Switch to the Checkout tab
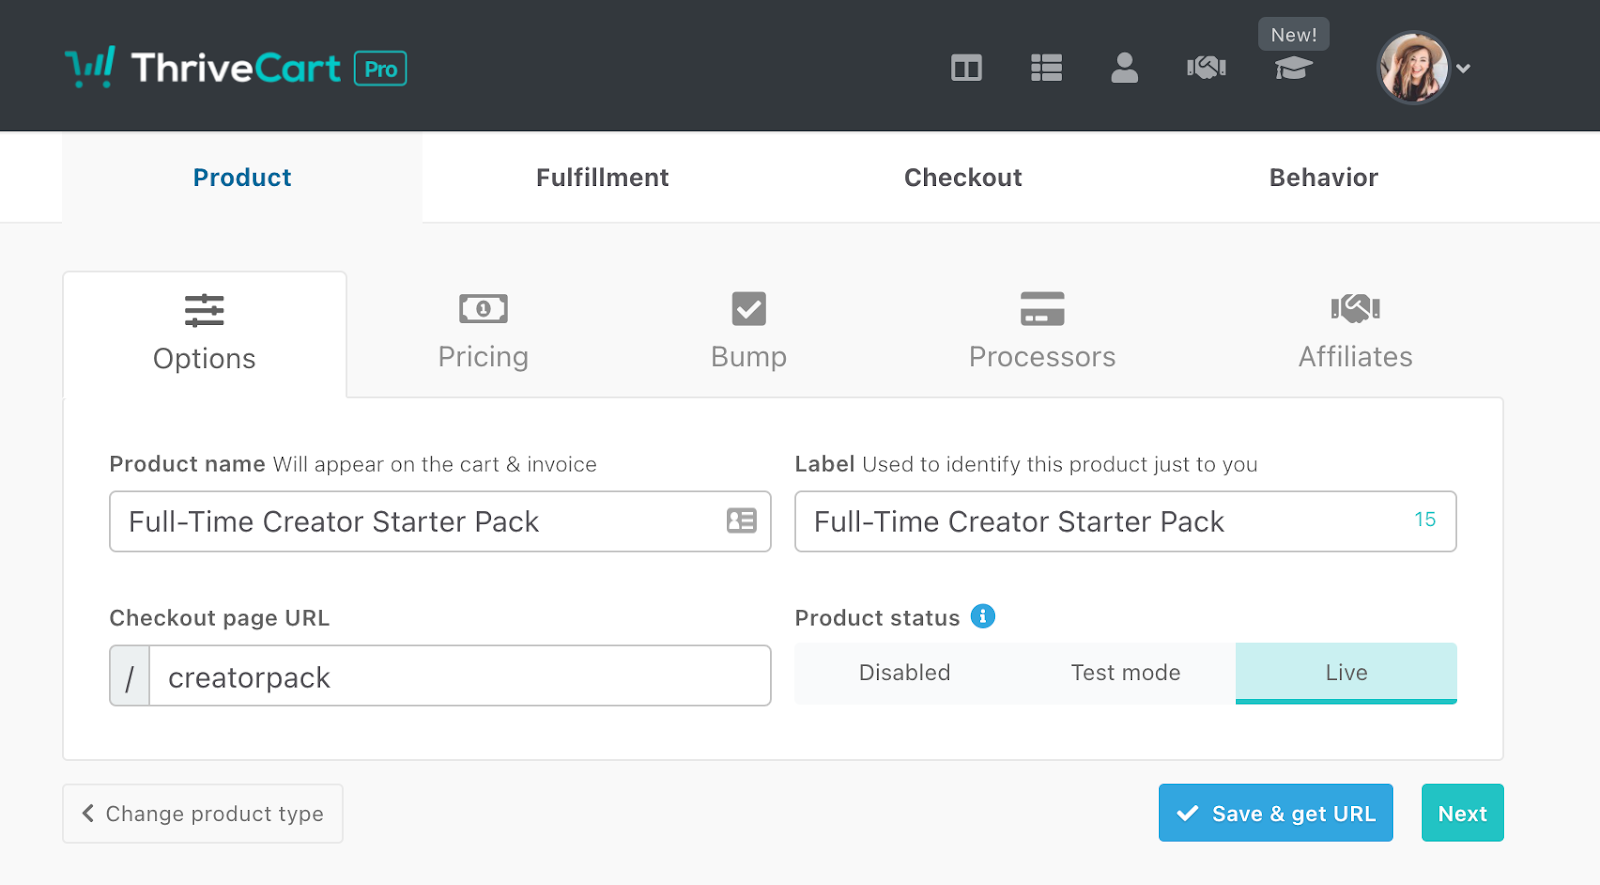 (x=963, y=178)
